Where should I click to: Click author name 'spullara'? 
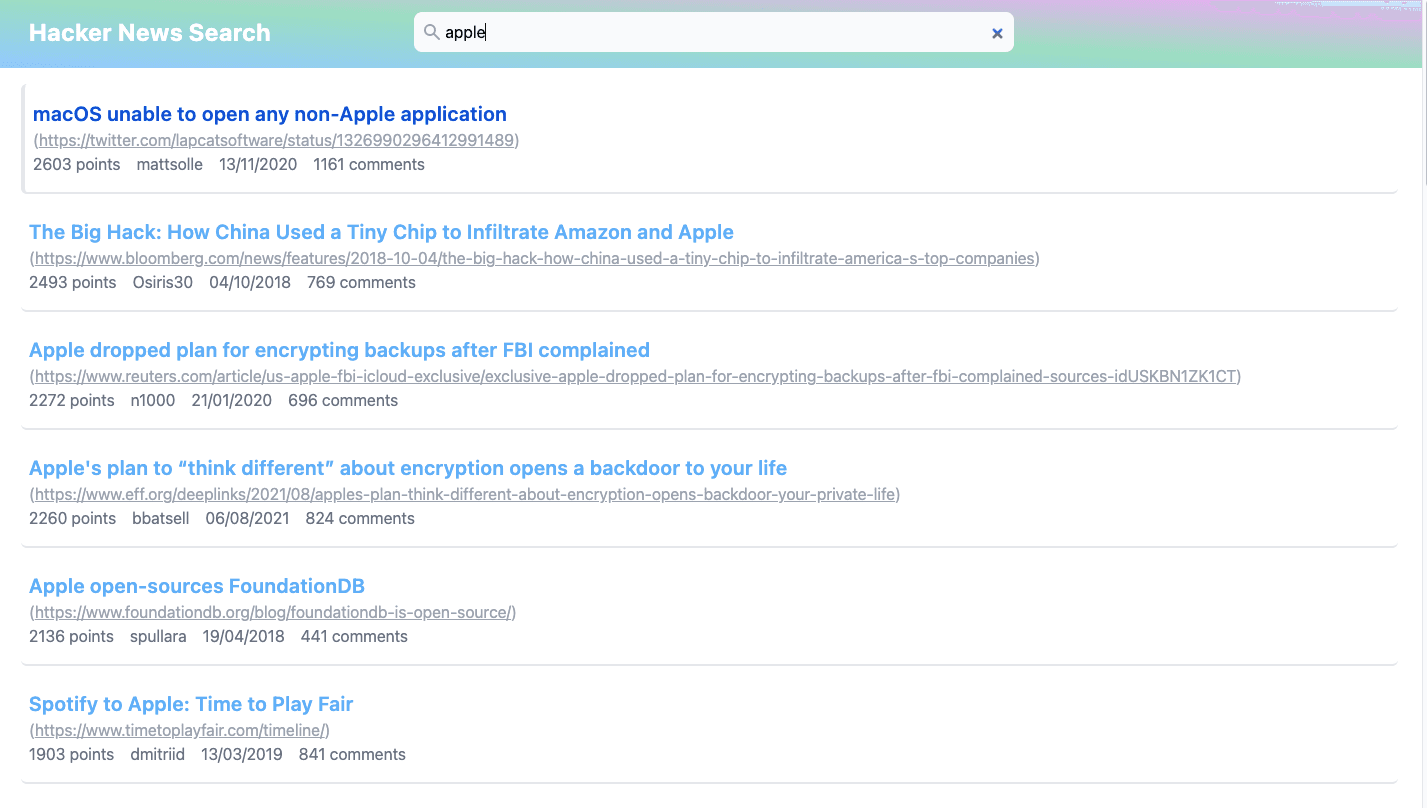point(158,636)
